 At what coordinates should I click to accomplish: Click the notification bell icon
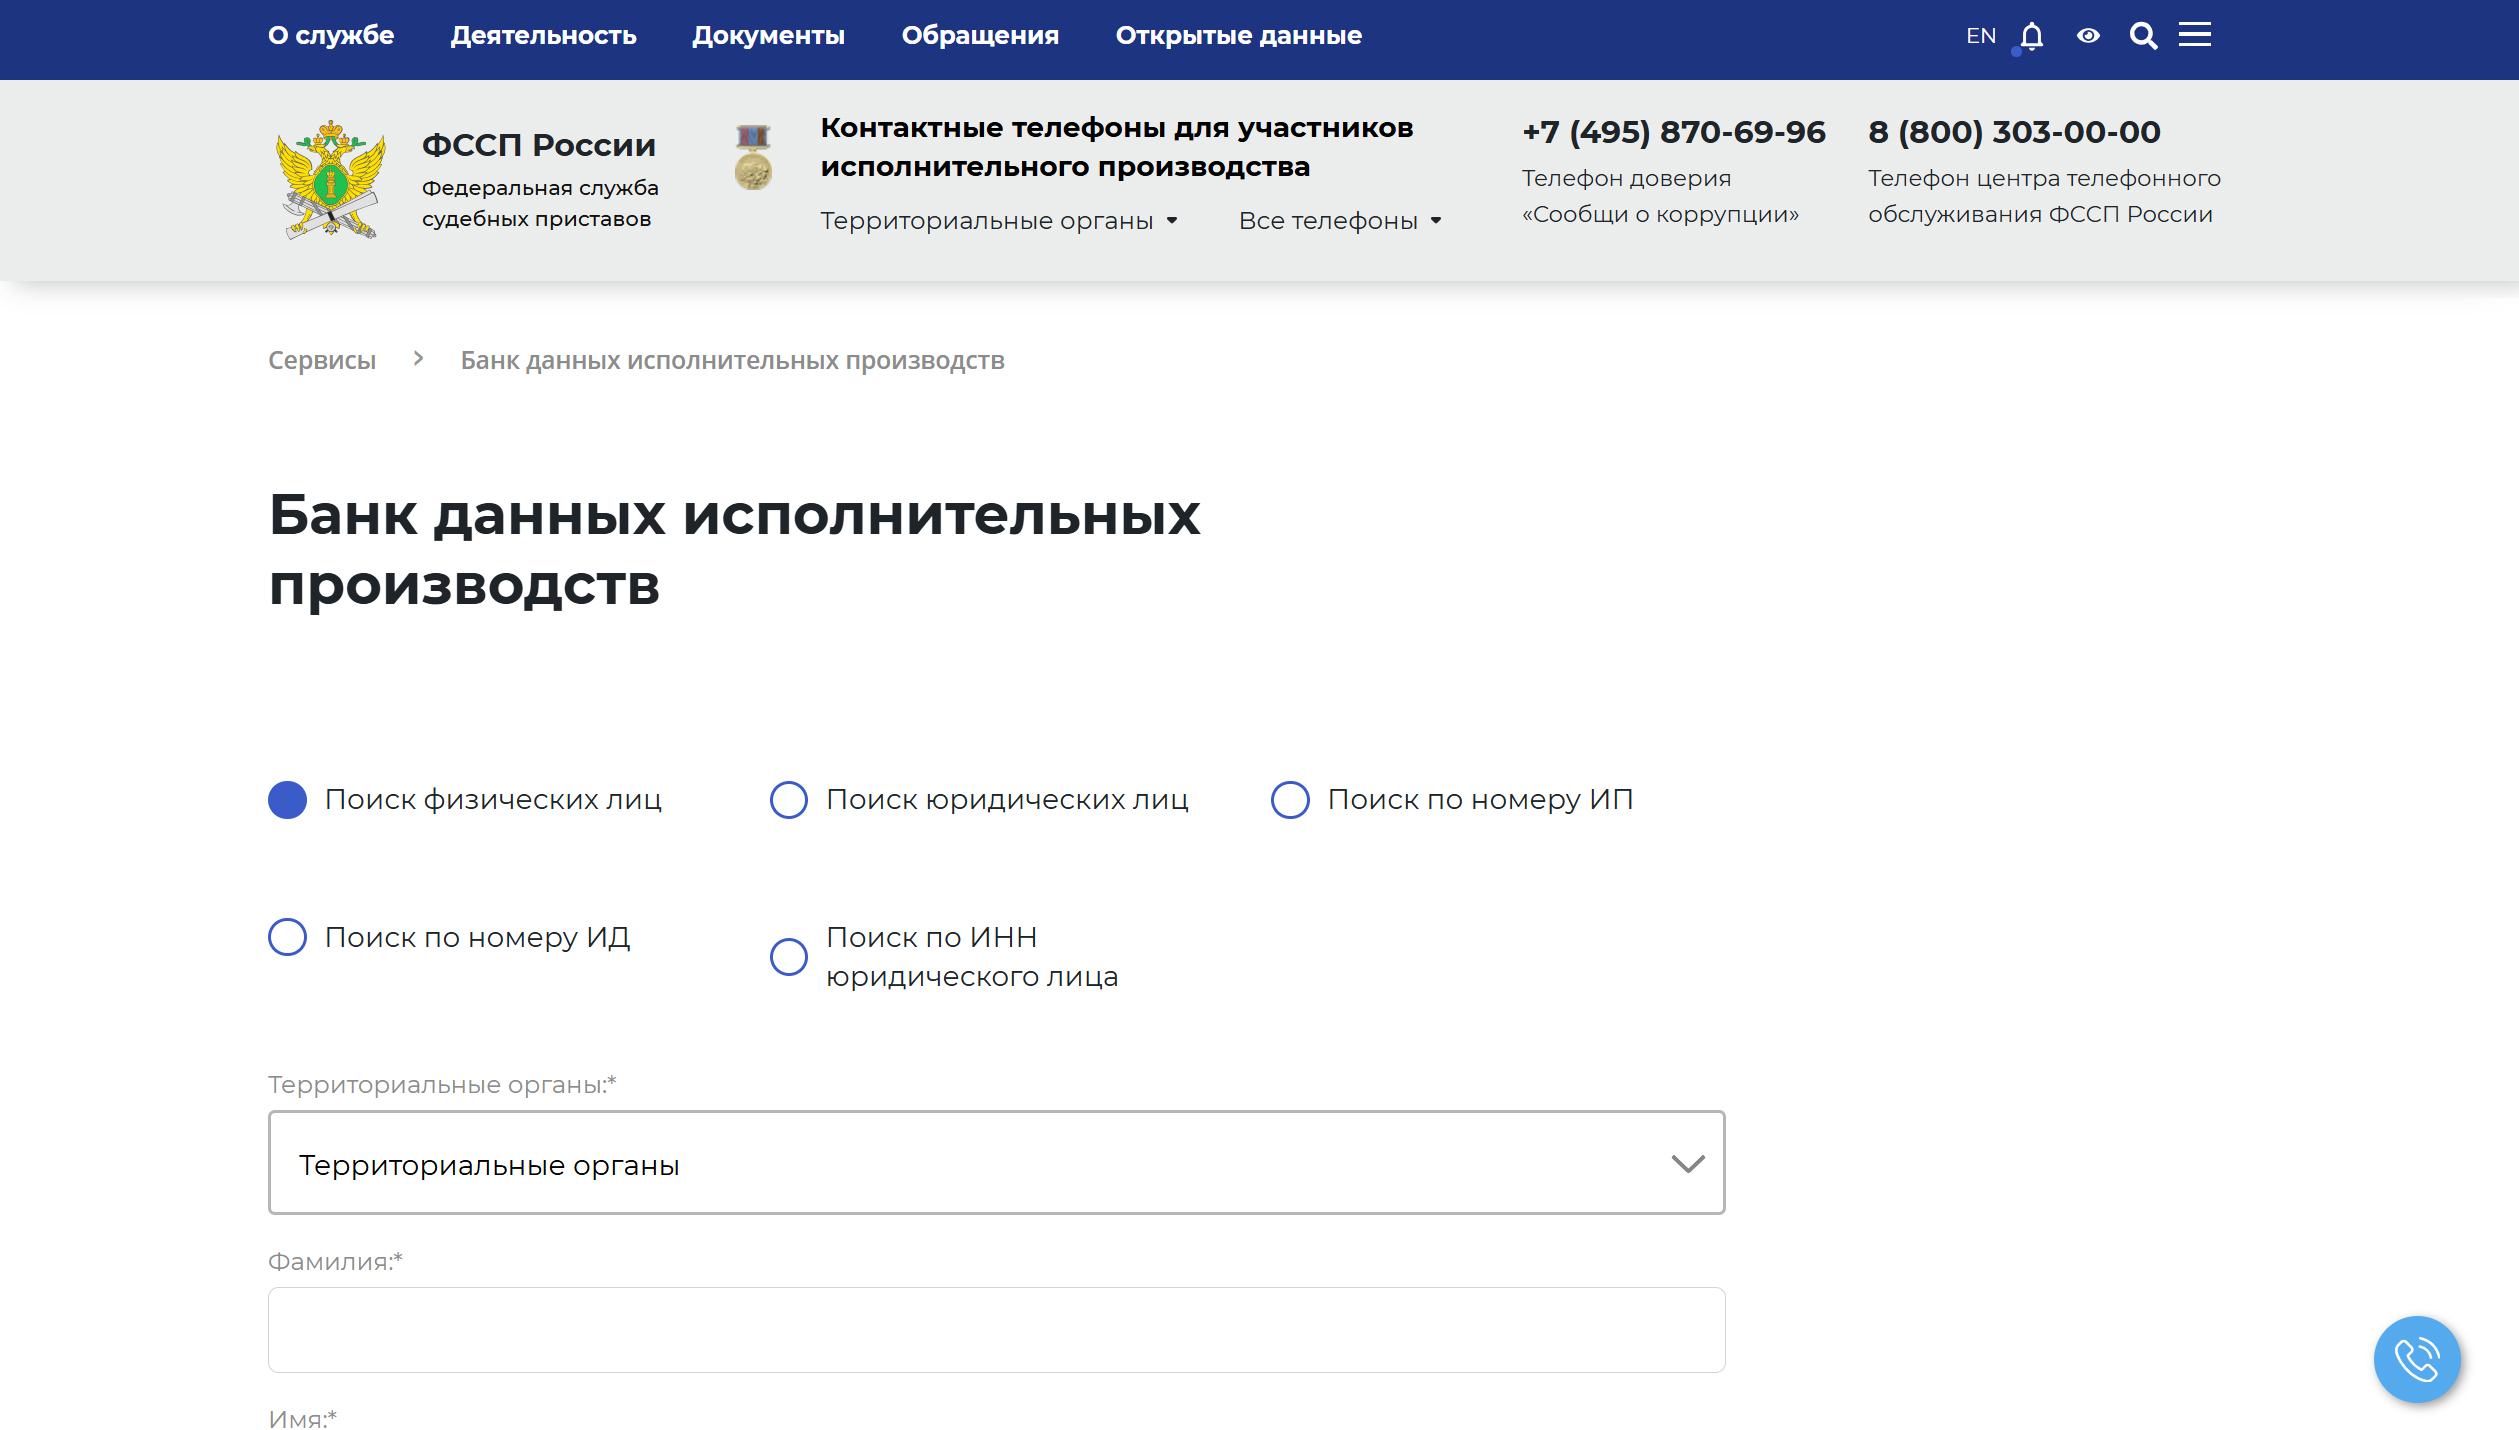pos(2031,36)
